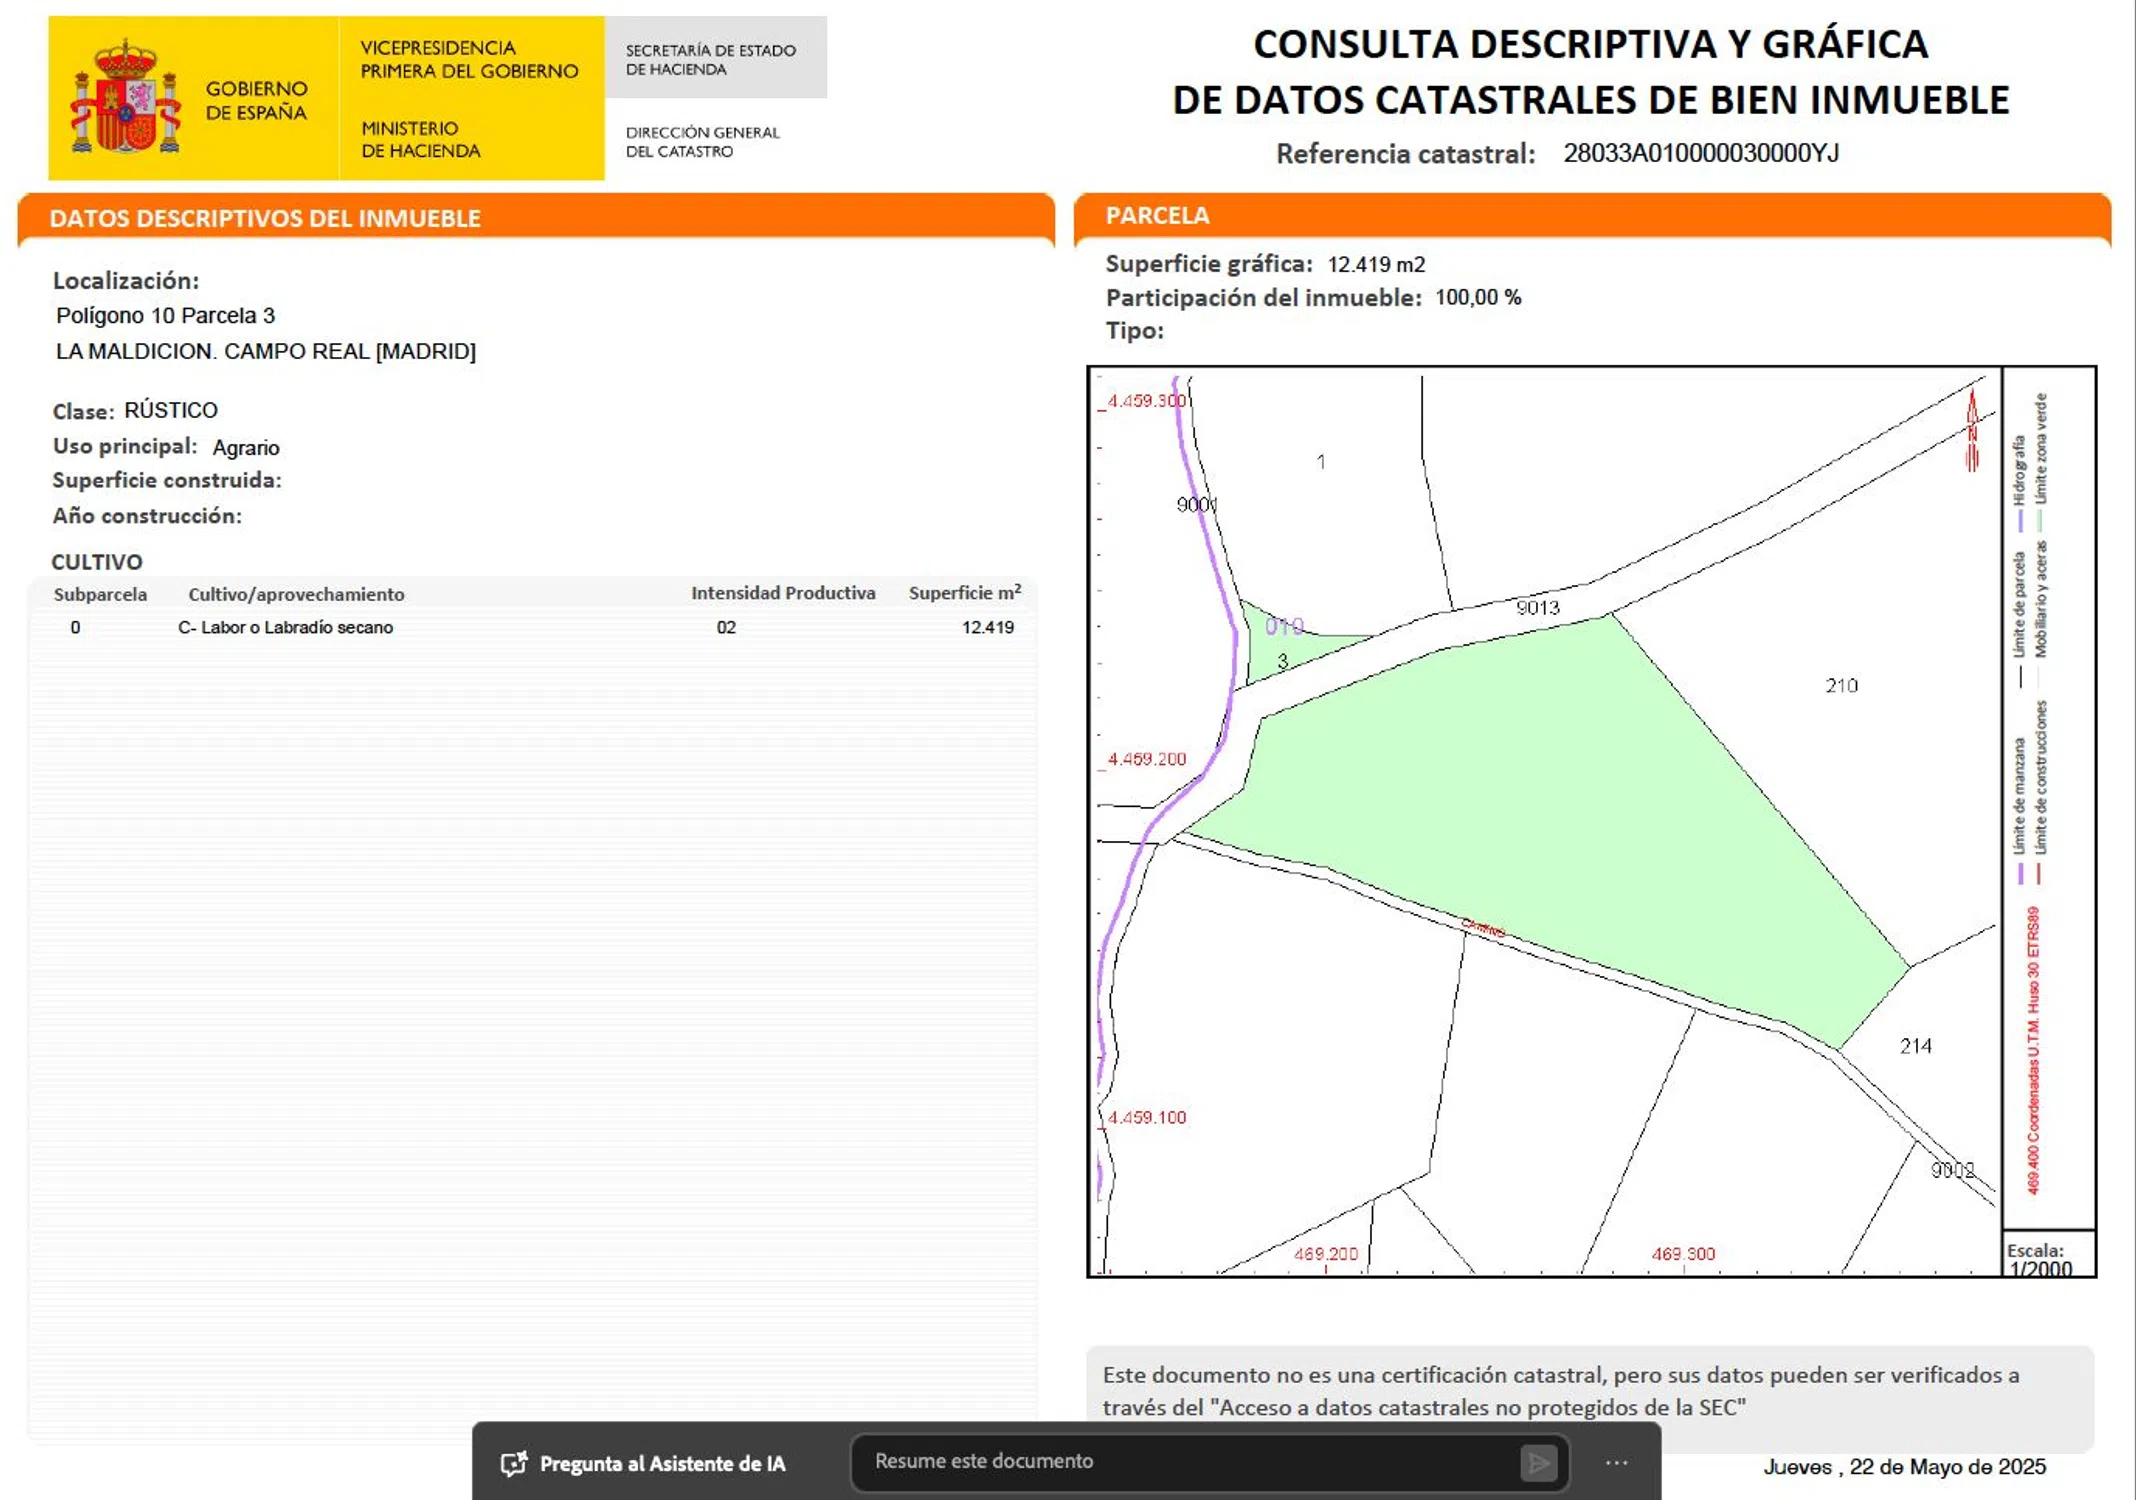Click the purple '010' polygon label

pyautogui.click(x=1284, y=626)
